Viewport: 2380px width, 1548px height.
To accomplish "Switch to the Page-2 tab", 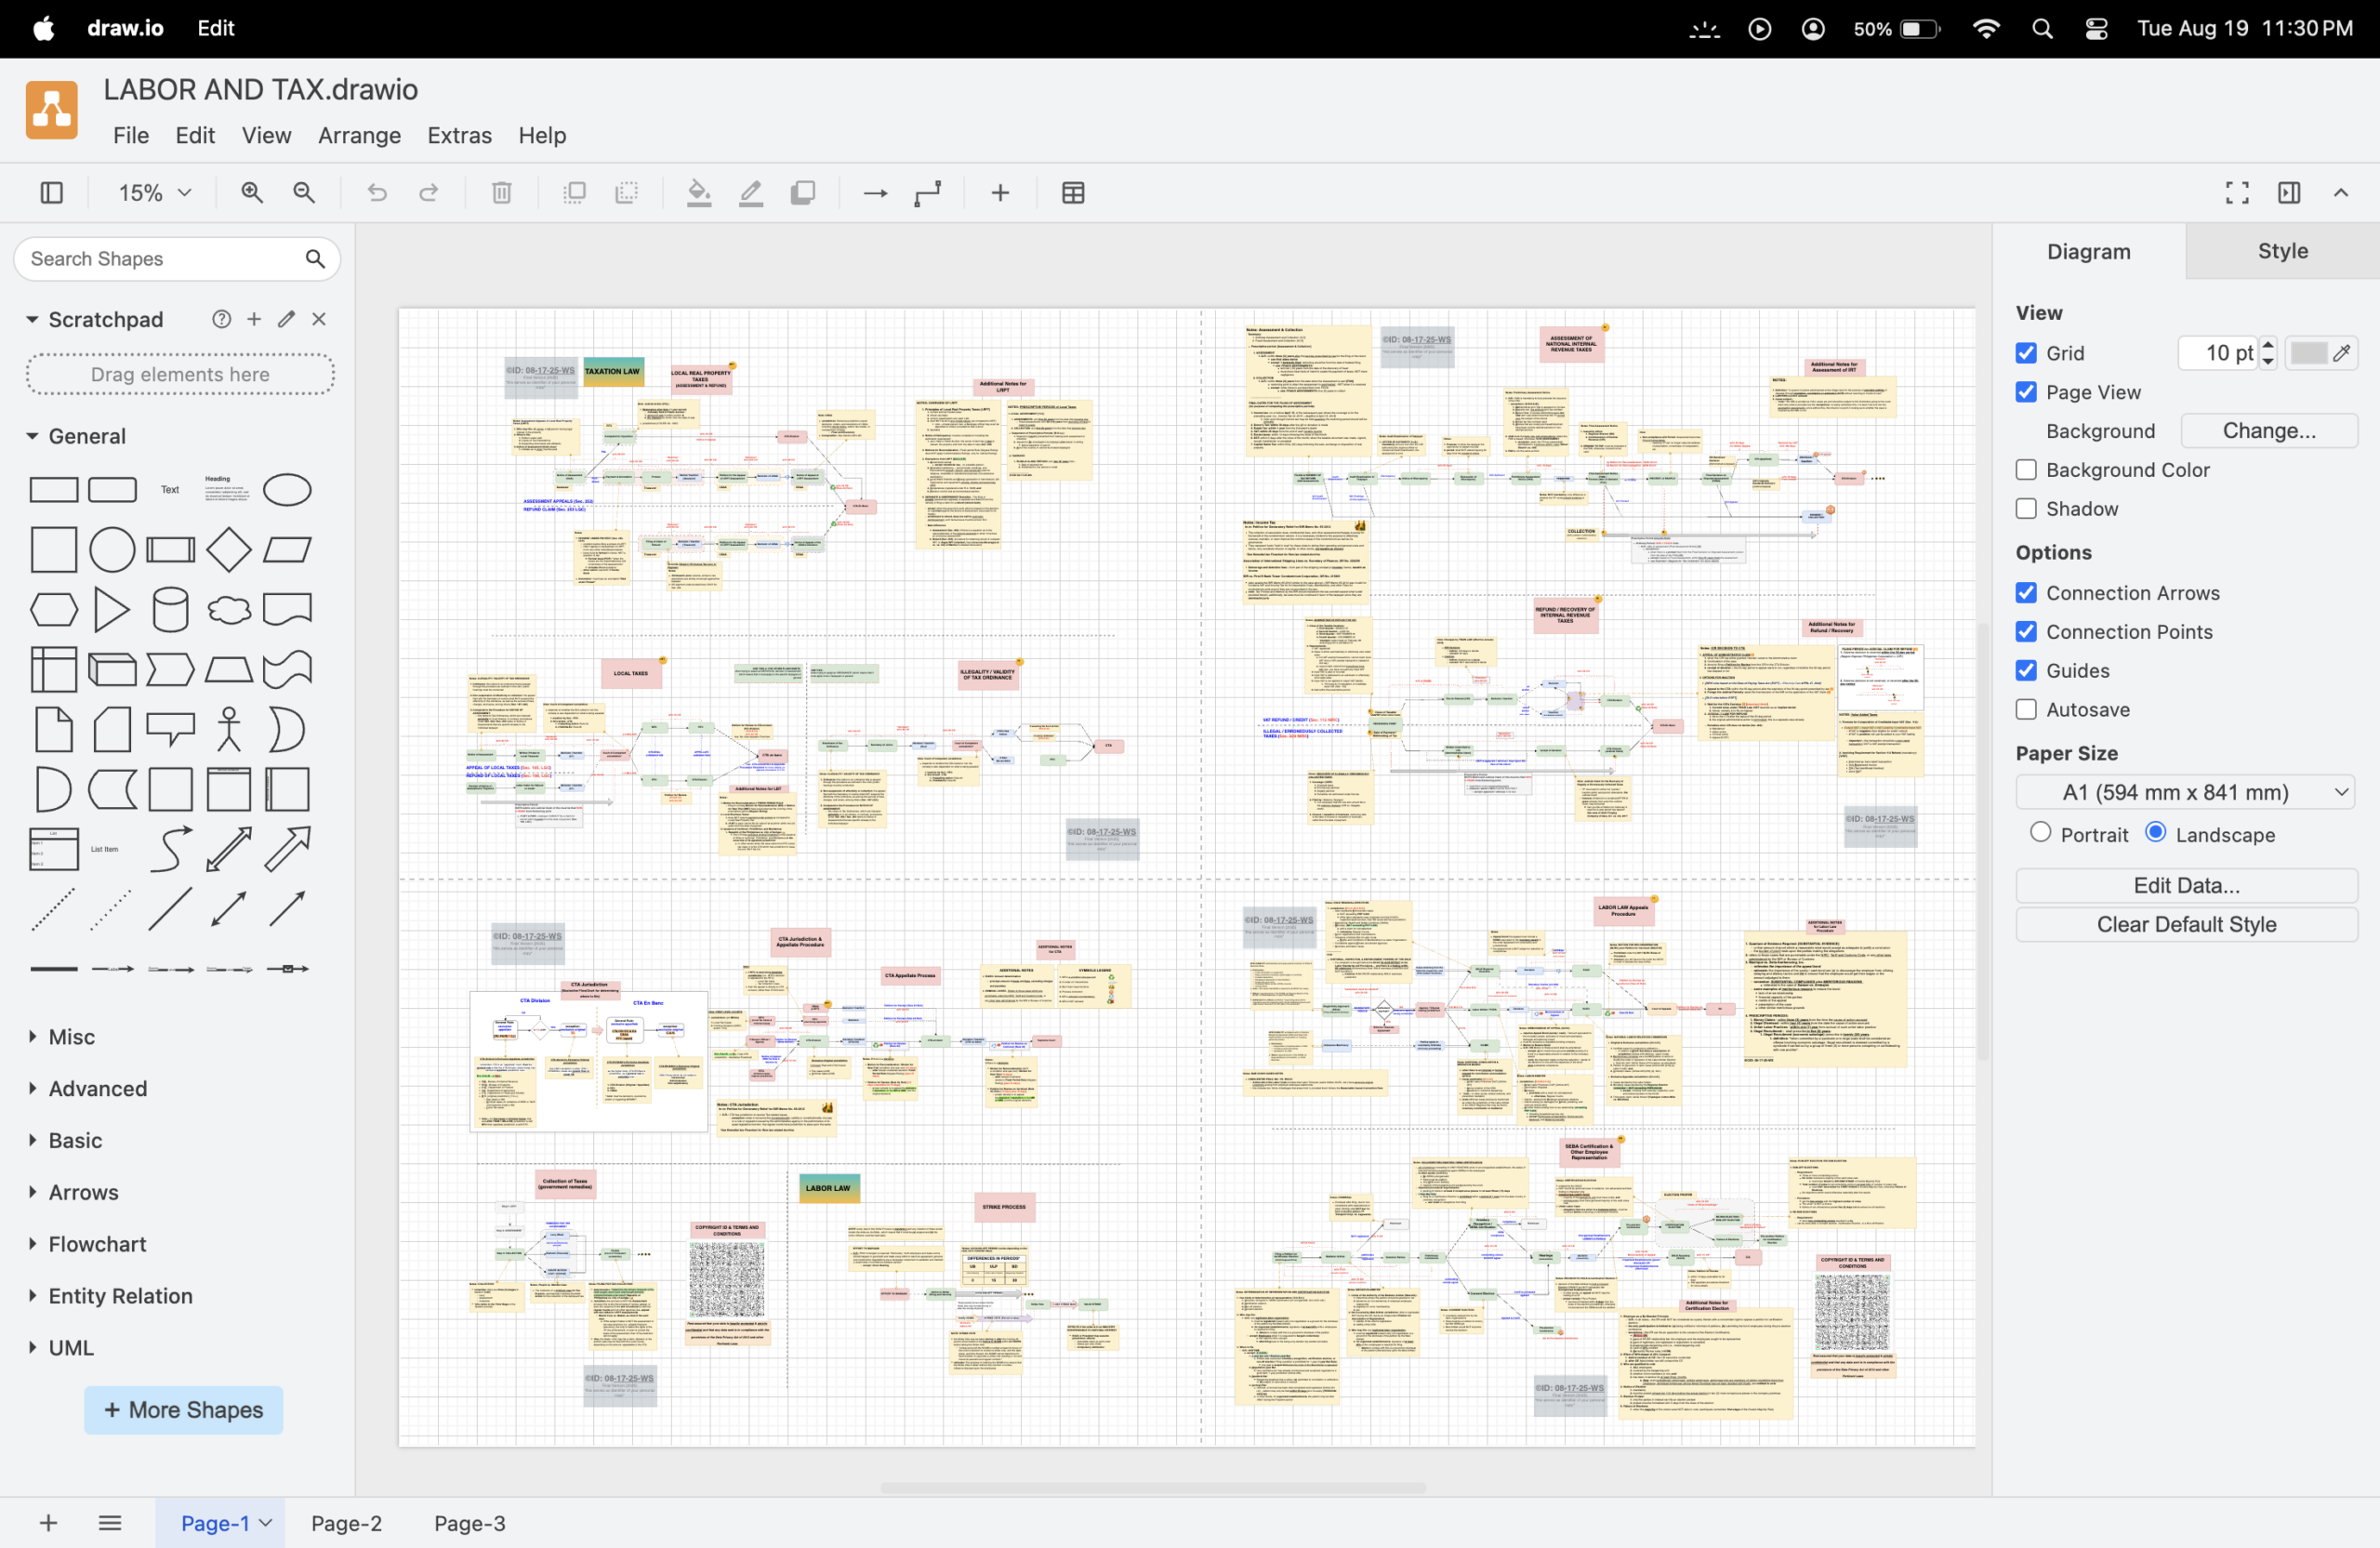I will (x=346, y=1522).
